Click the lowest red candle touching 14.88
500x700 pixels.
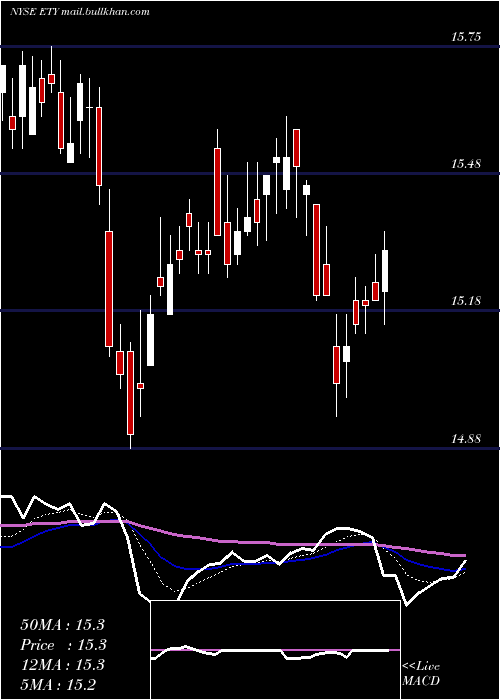pyautogui.click(x=130, y=393)
